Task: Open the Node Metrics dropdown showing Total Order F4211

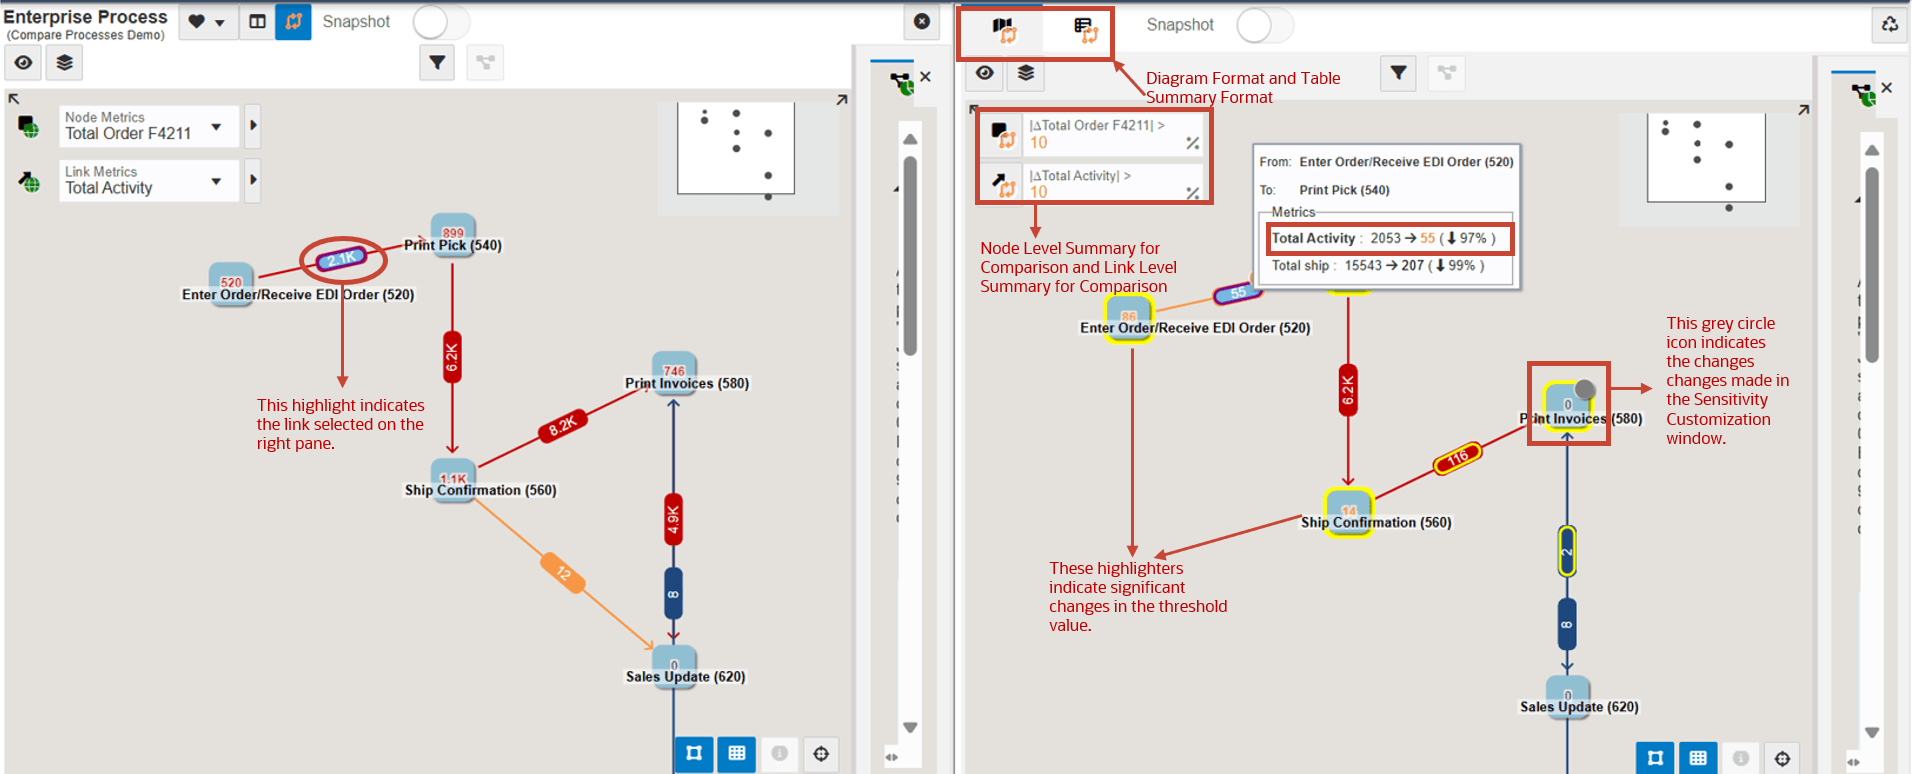Action: tap(149, 126)
